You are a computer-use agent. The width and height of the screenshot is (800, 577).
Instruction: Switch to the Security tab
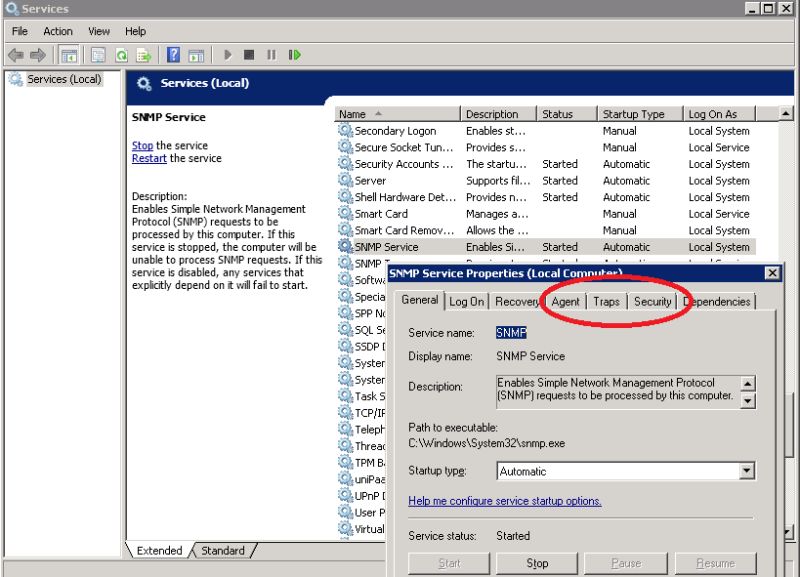(x=652, y=301)
